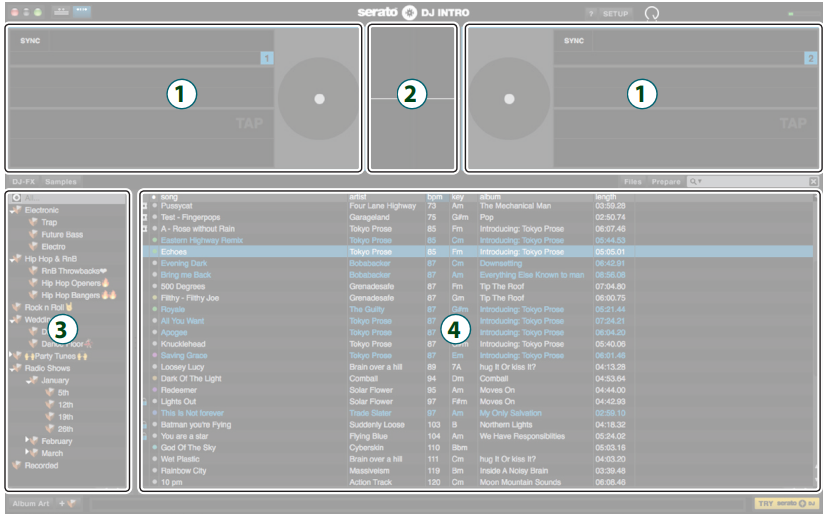Click the left deck virtual platter
The image size is (826, 518).
pyautogui.click(x=319, y=99)
